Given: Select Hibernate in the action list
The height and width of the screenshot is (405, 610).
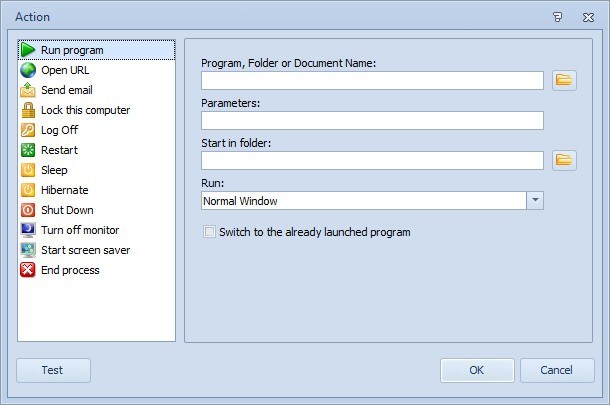Looking at the screenshot, I should (64, 190).
